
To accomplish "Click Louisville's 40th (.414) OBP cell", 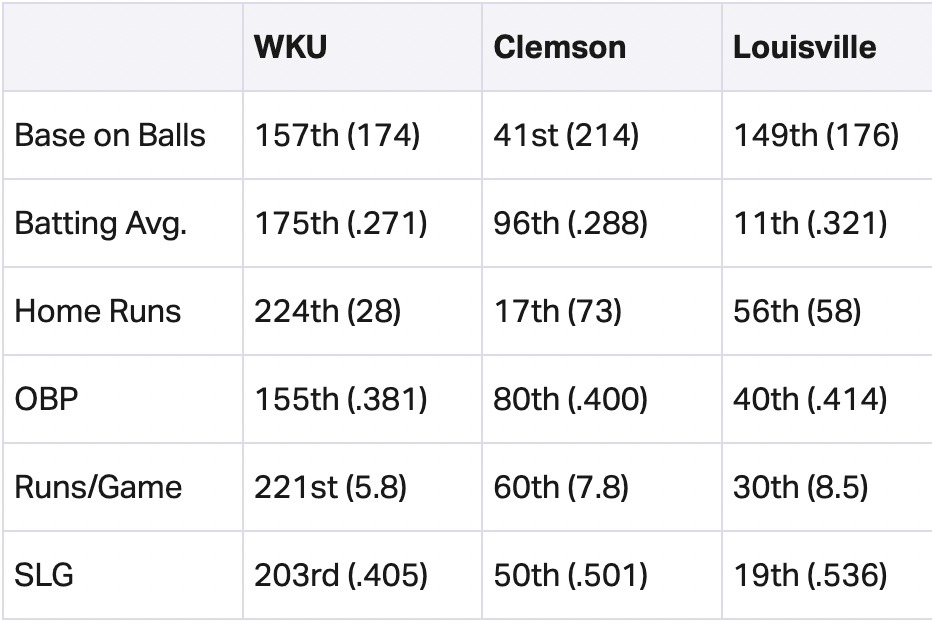I will (x=810, y=399).
